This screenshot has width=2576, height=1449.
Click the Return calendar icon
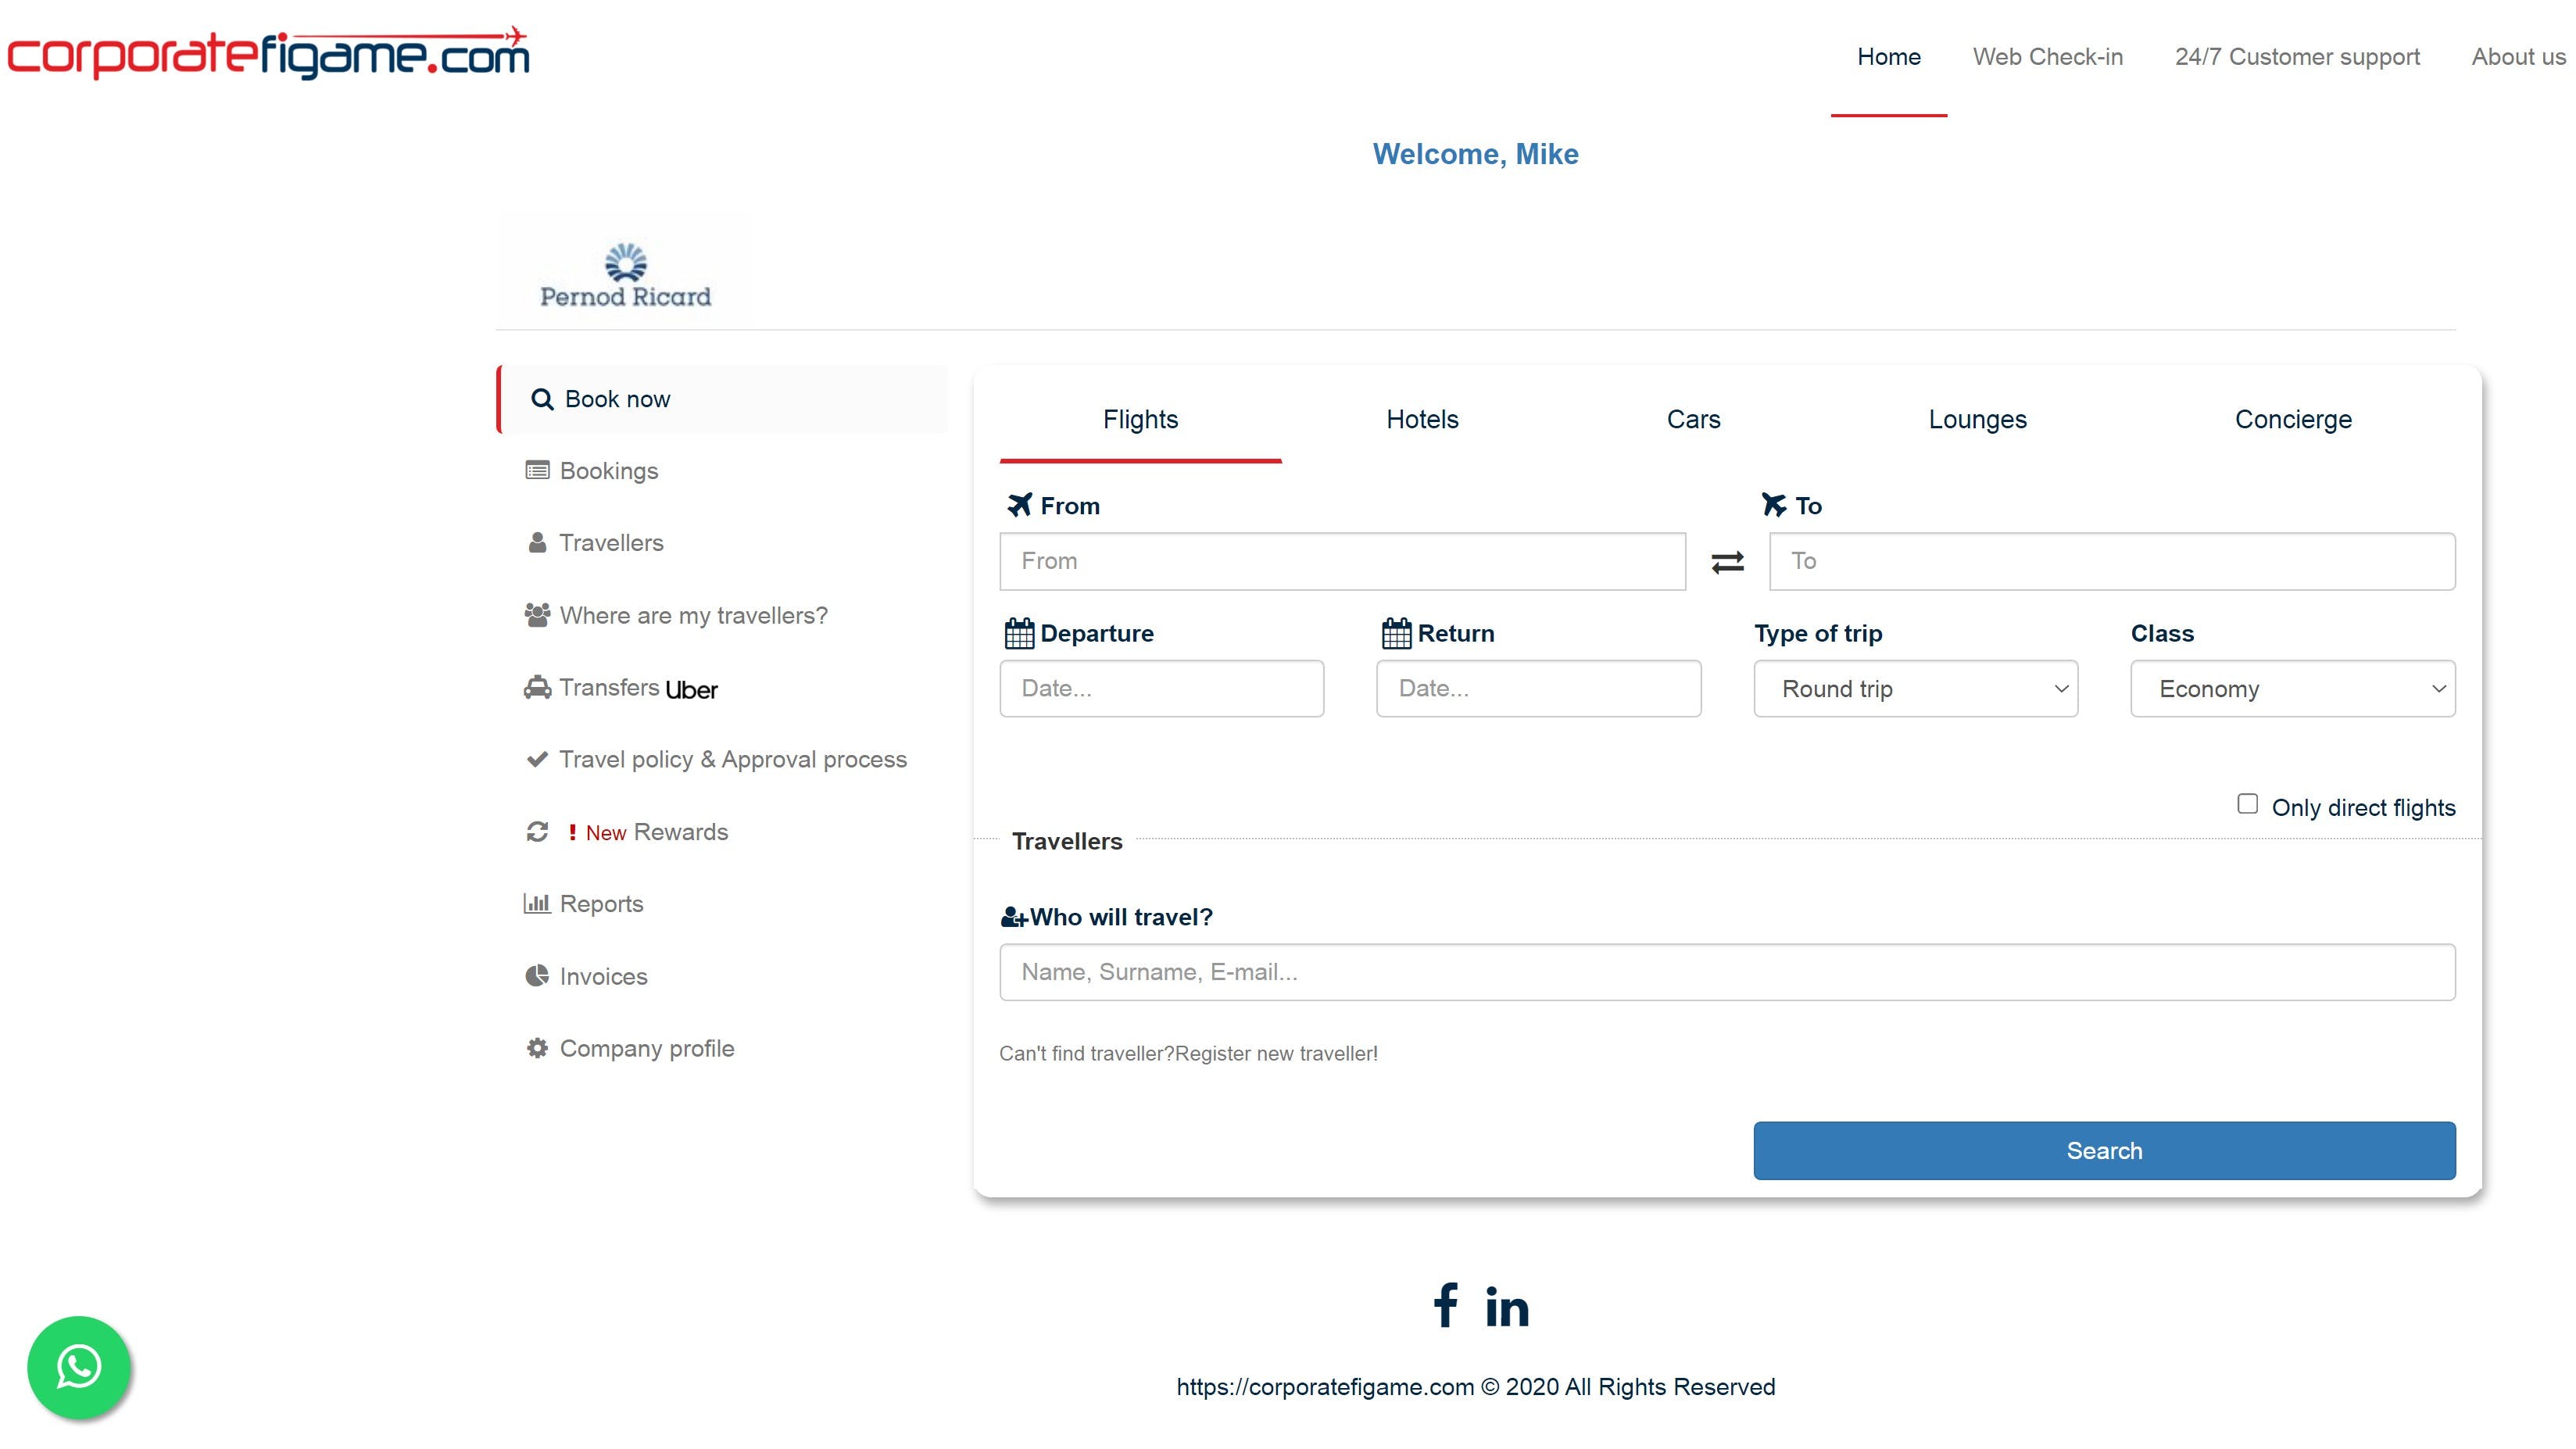click(x=1395, y=633)
